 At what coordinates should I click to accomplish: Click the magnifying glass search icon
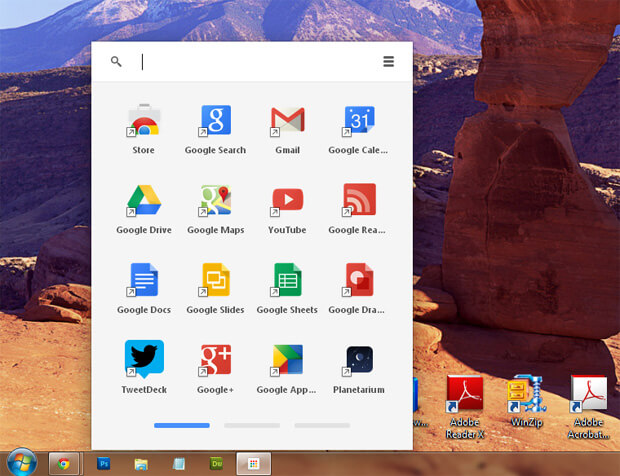116,61
